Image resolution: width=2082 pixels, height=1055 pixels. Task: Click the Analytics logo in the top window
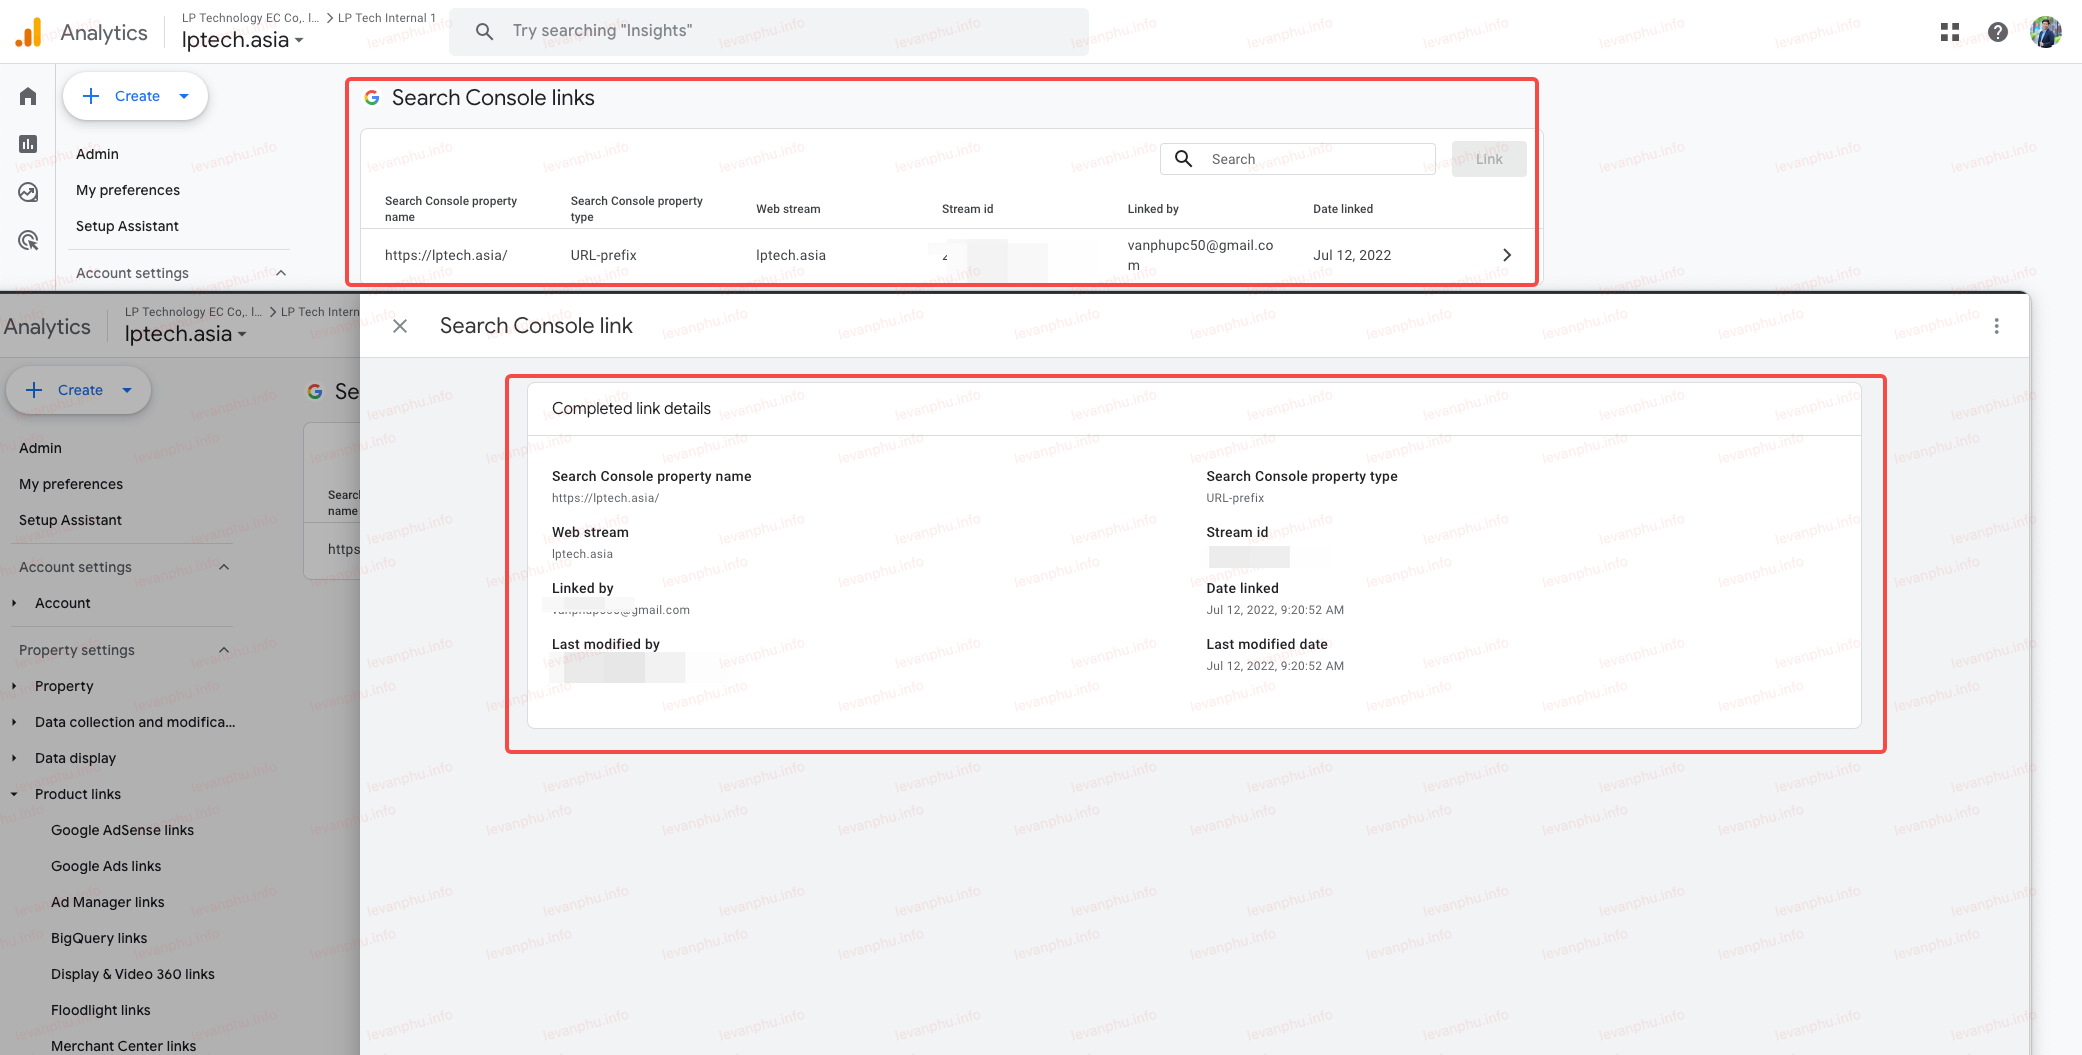point(29,32)
